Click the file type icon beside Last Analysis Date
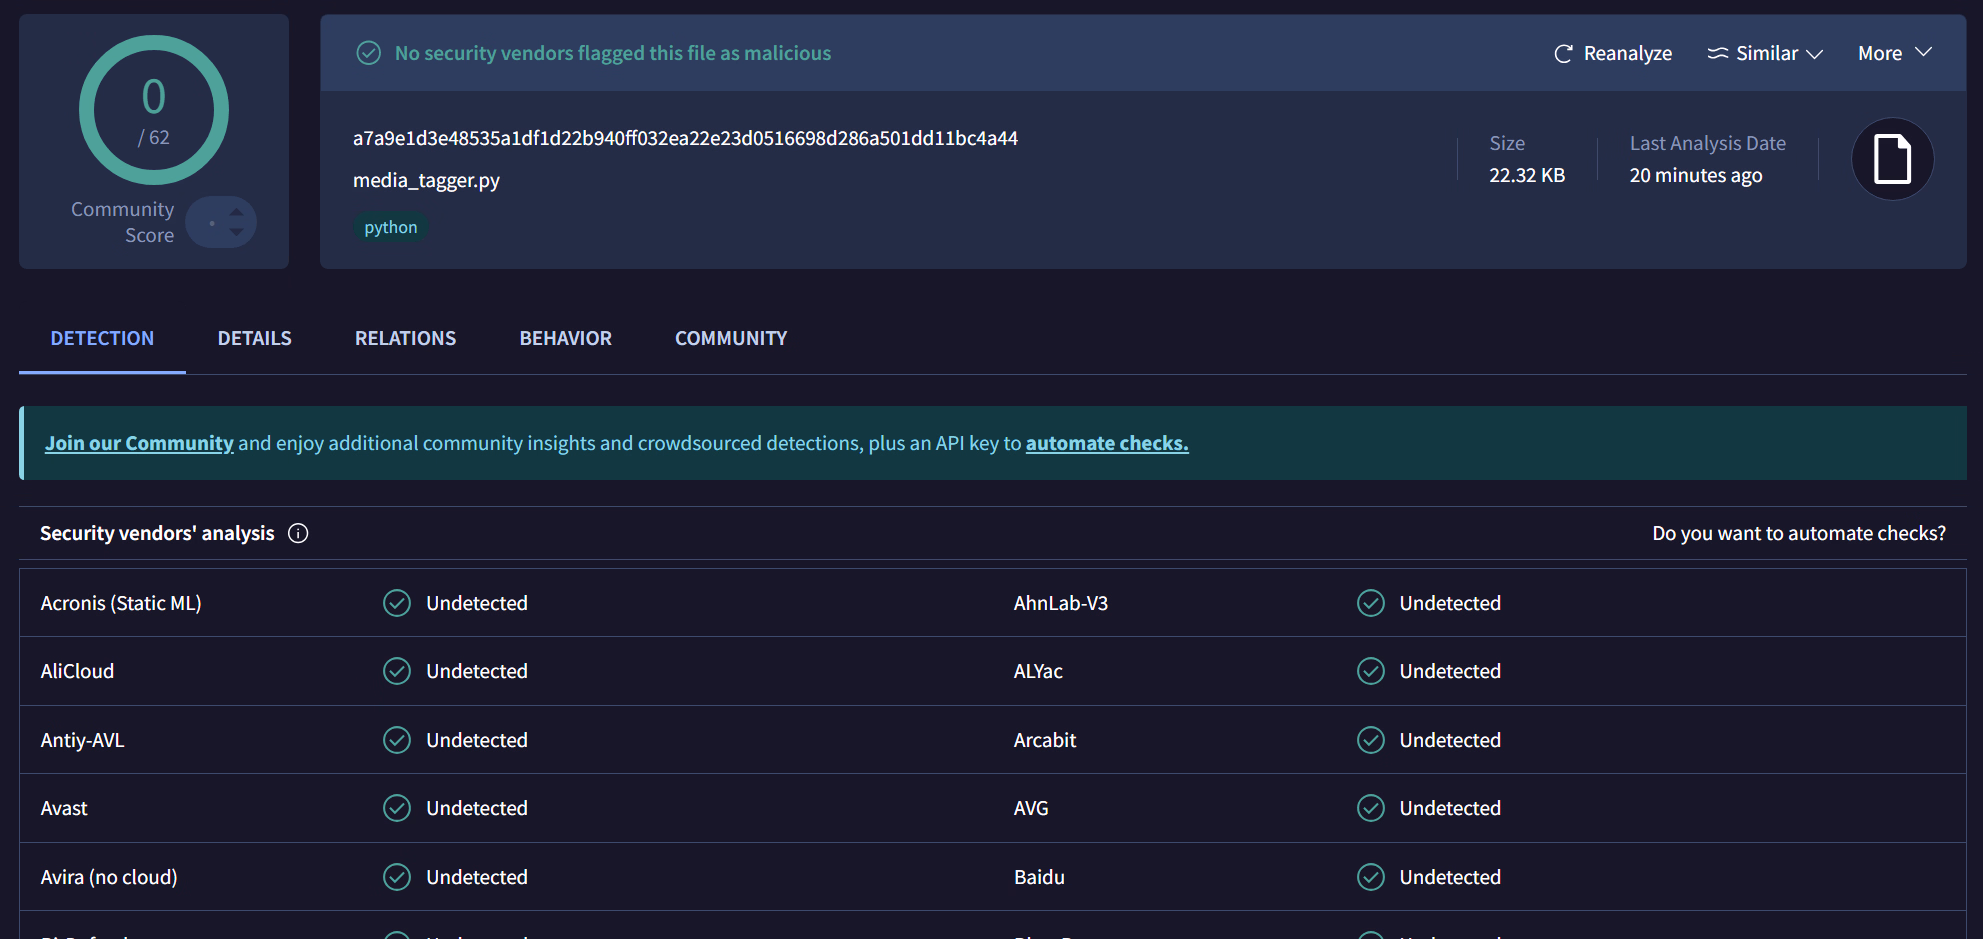 [x=1891, y=159]
